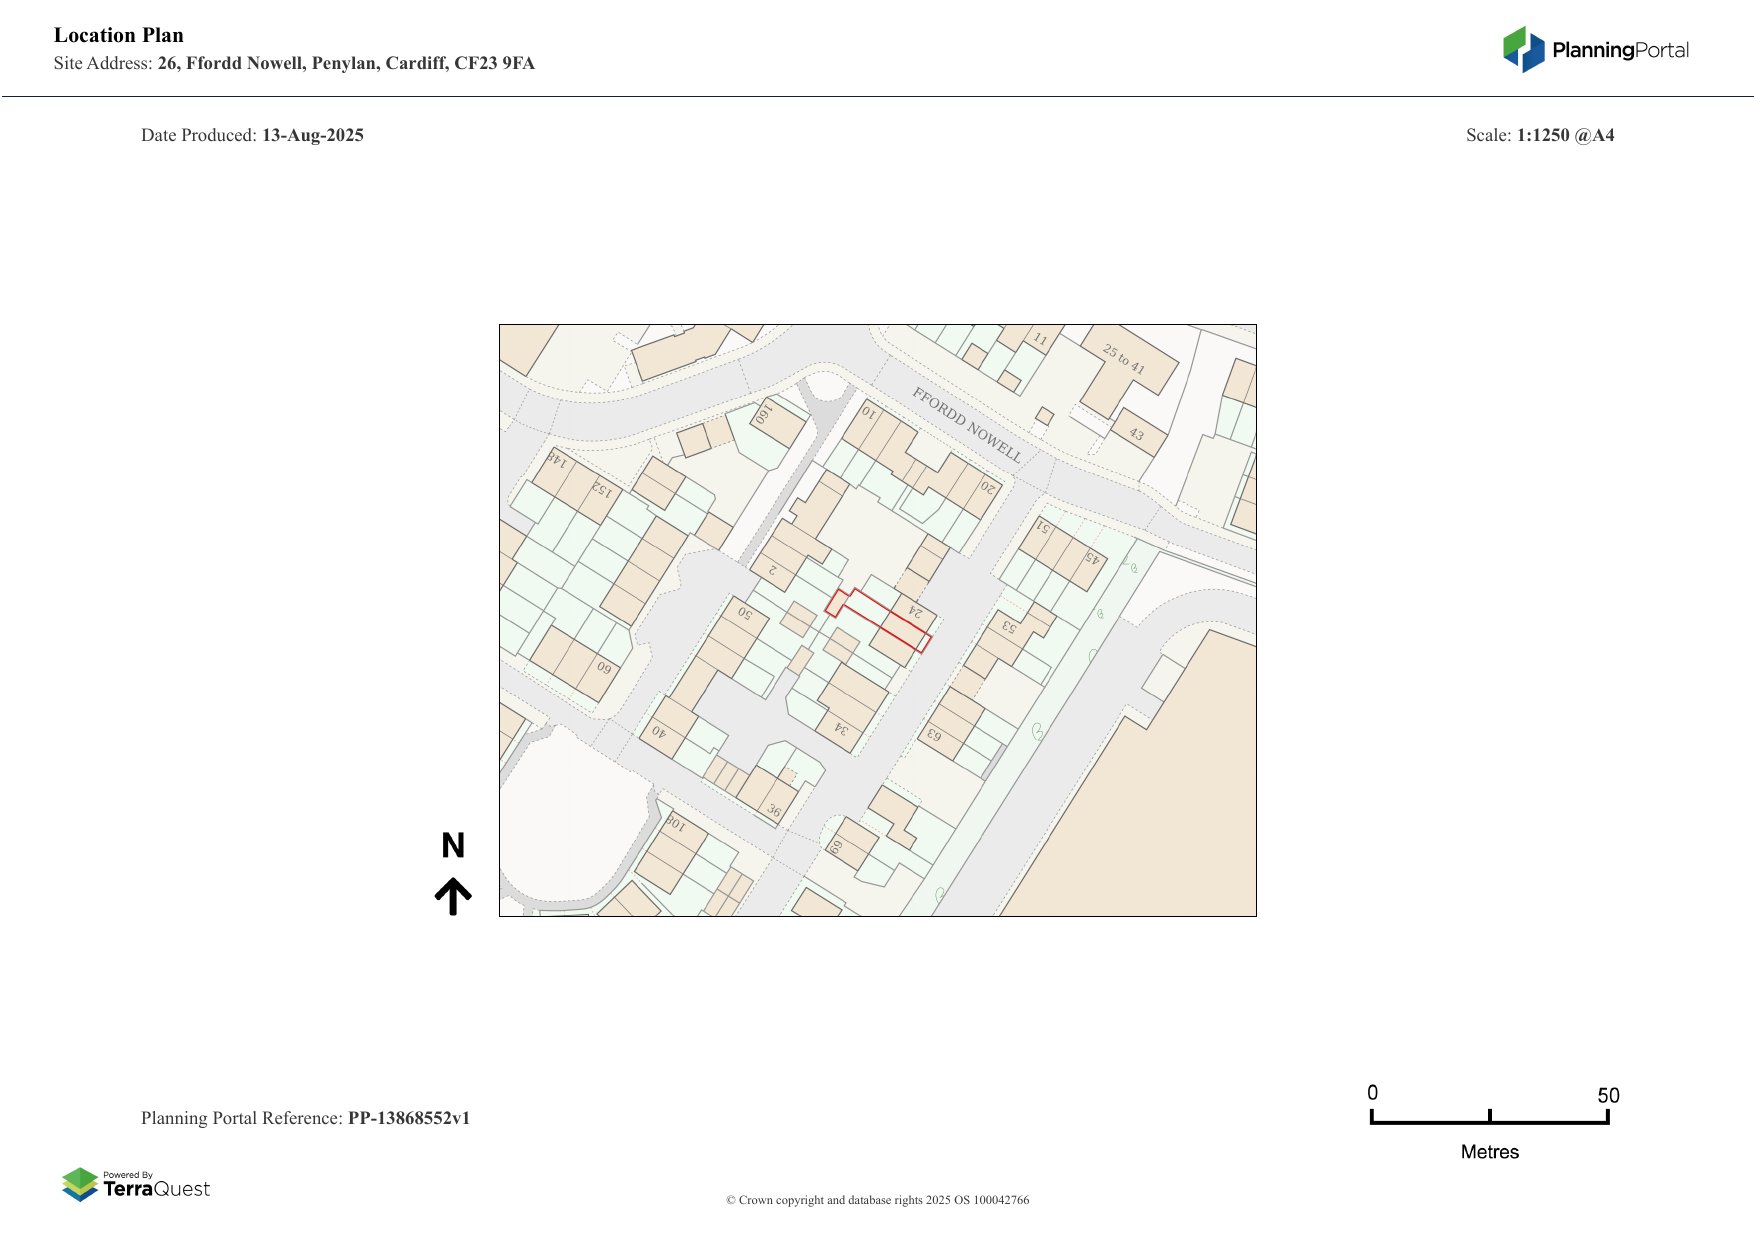Click the Date Produced 13-Aug-2025 text

252,135
